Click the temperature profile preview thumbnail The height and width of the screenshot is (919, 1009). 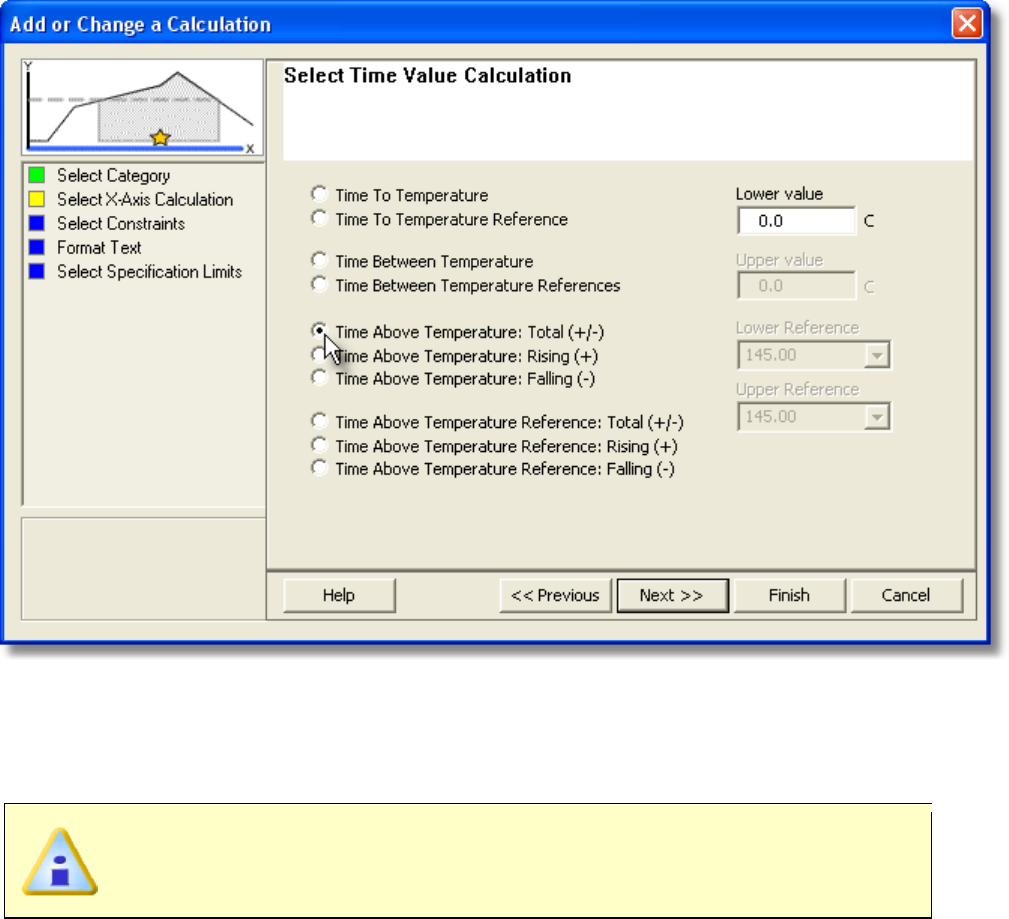click(142, 107)
